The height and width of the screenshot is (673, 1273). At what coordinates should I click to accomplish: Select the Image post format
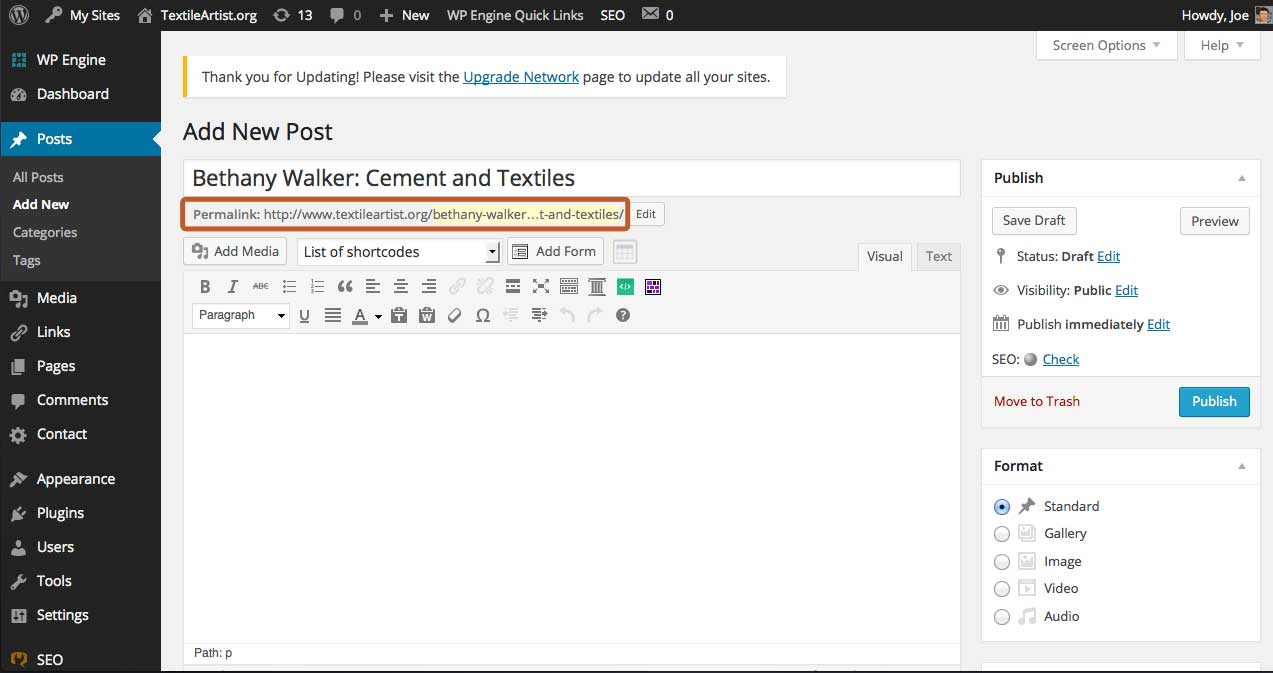(x=1002, y=562)
